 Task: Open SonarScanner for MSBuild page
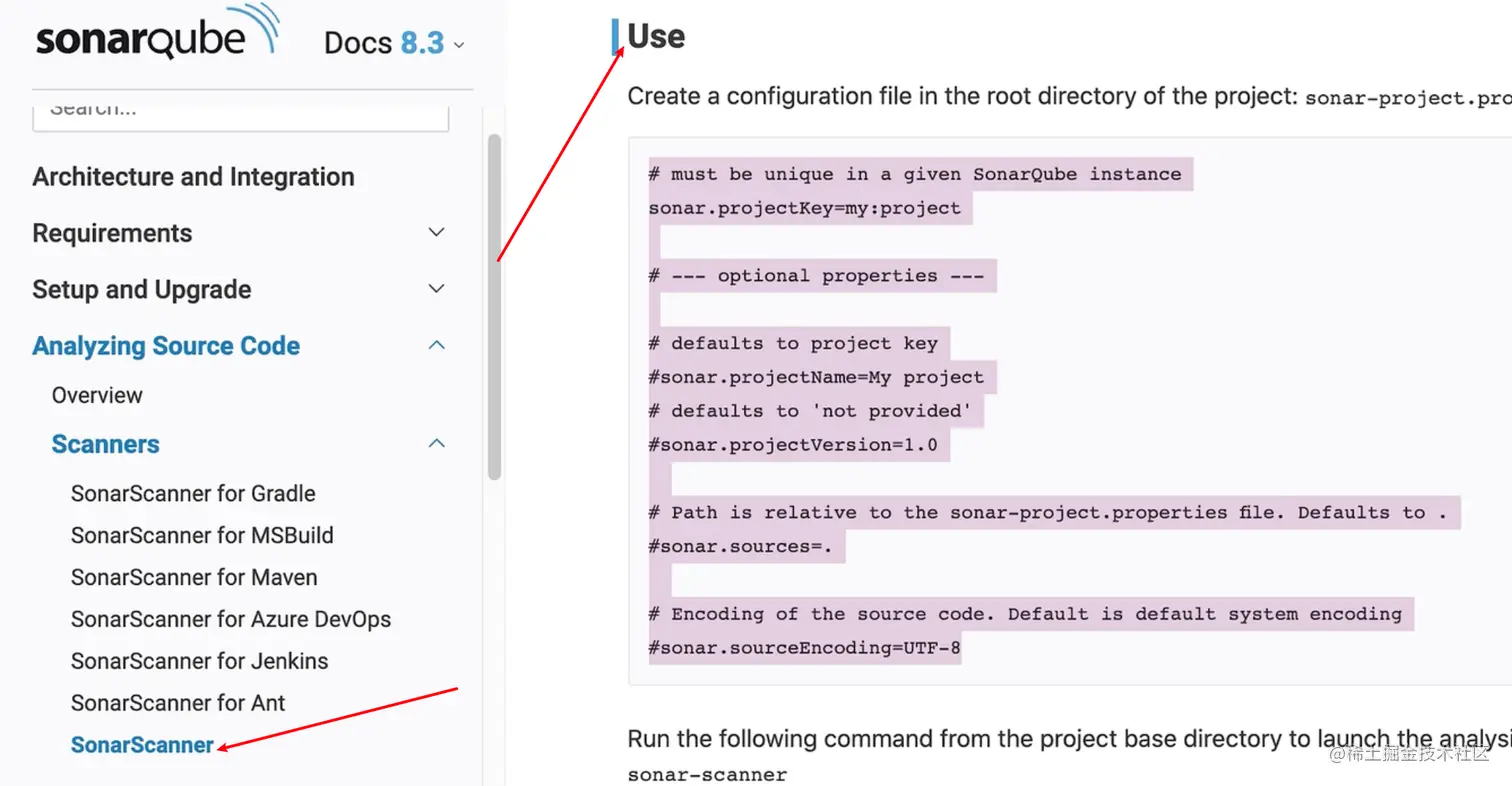tap(202, 536)
